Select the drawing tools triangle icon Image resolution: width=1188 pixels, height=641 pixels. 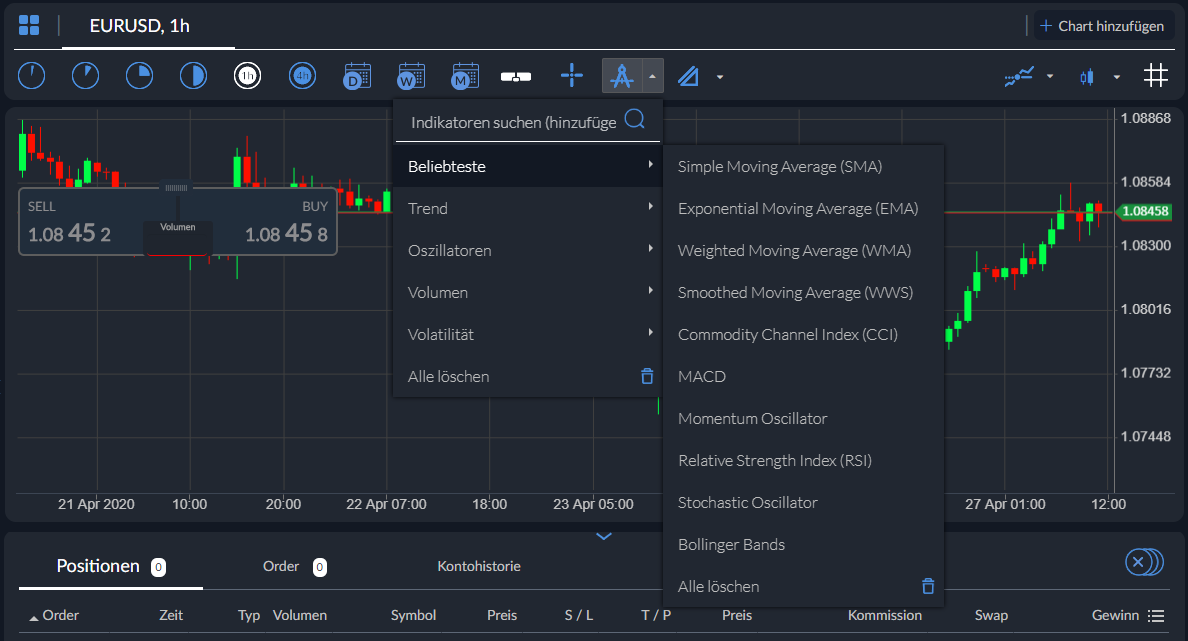(x=689, y=77)
